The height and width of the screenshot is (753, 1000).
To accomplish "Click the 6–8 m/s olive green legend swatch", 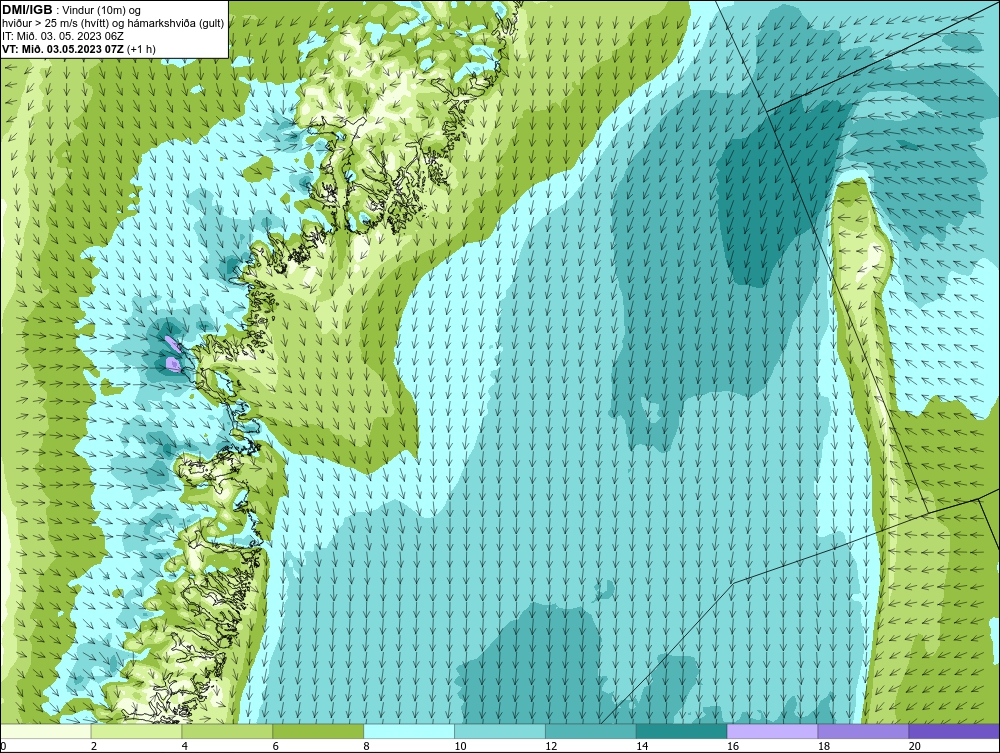I will pyautogui.click(x=318, y=731).
